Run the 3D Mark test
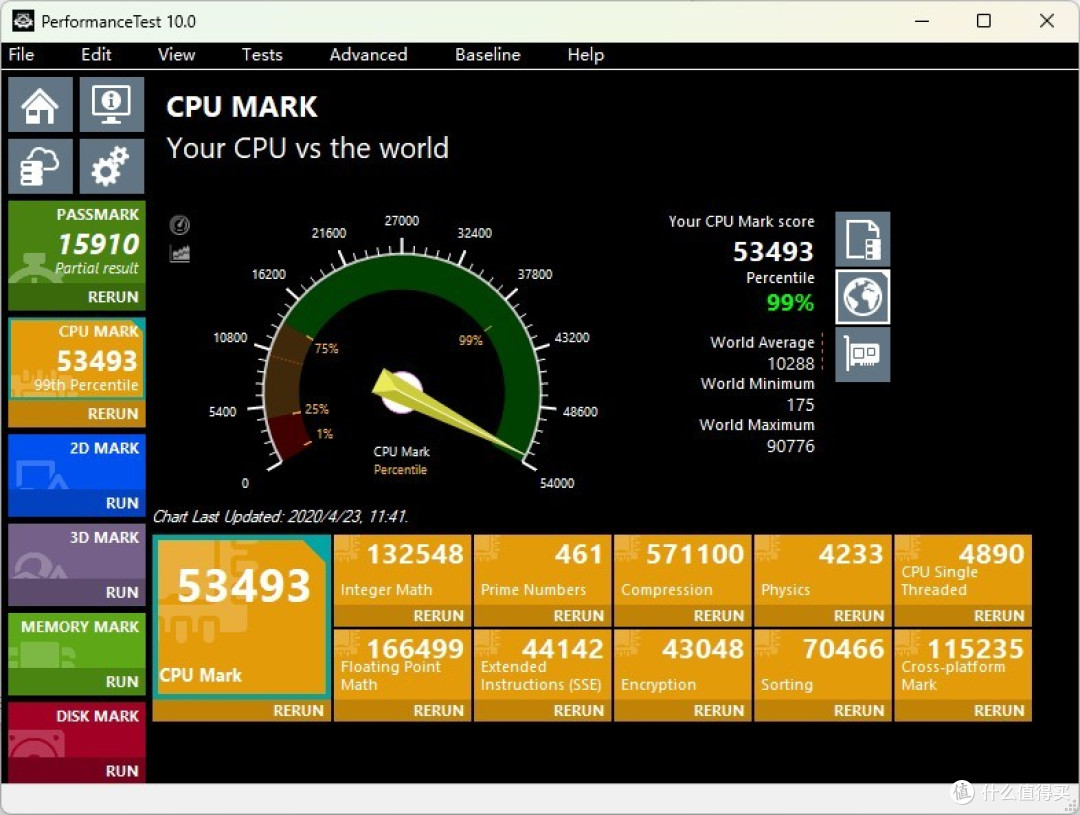 (x=122, y=592)
